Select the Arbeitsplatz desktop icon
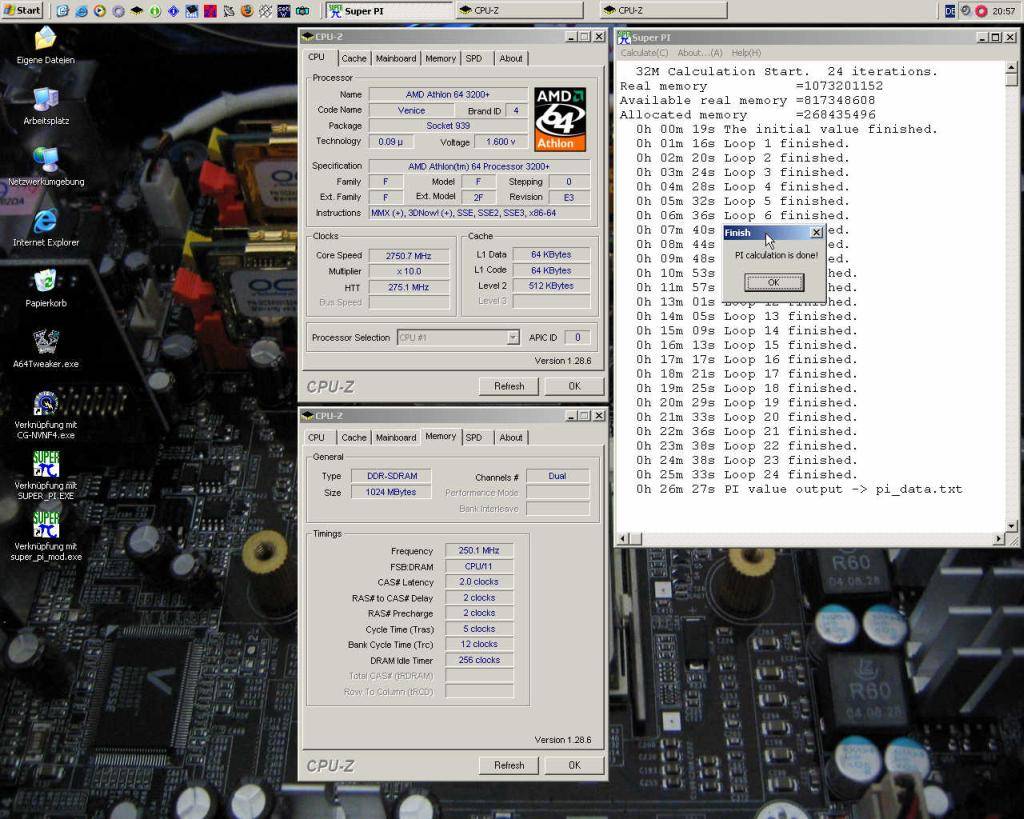Screen dimensions: 1024x819 pos(45,99)
